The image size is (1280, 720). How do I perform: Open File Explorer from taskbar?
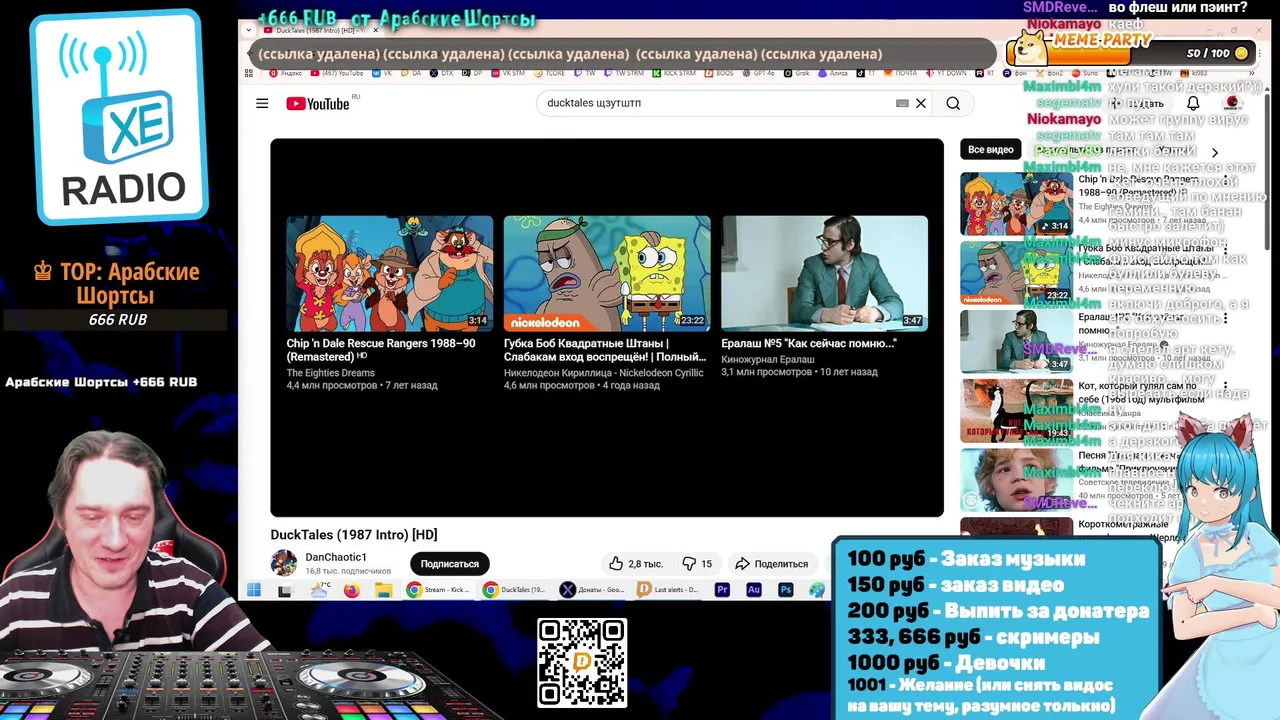[384, 590]
